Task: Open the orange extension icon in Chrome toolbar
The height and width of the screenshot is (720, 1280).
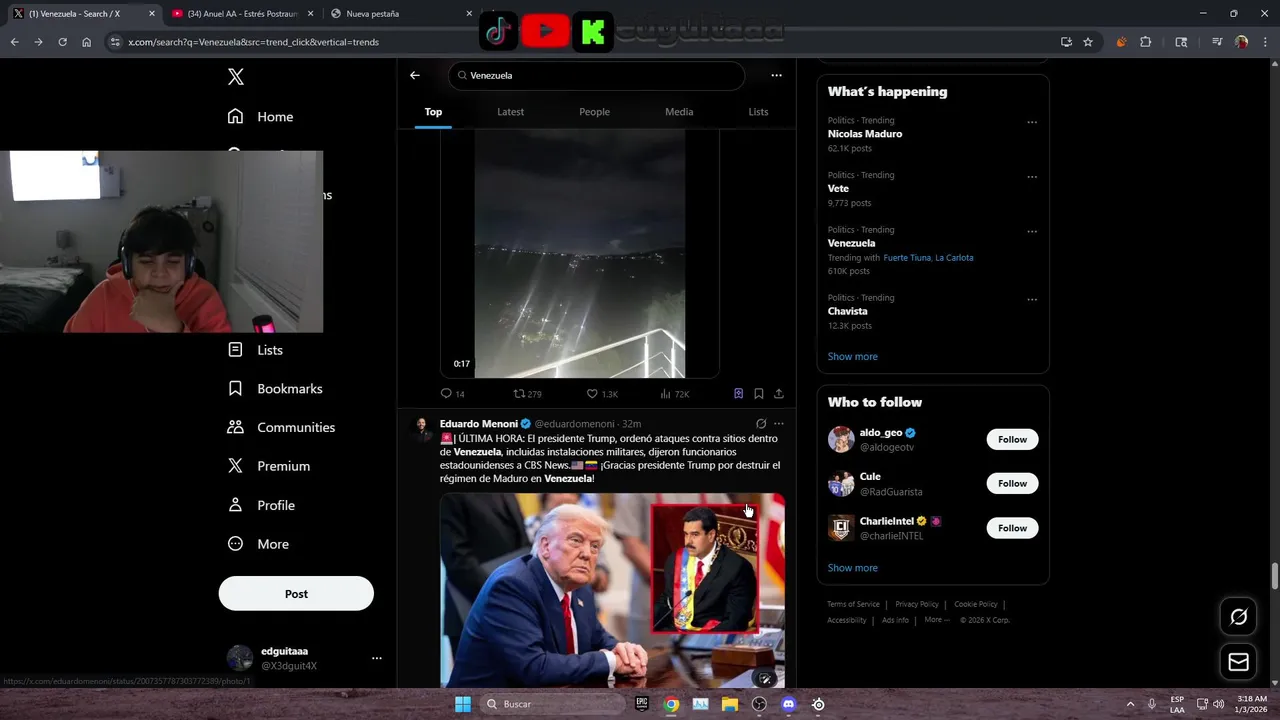Action: [x=1121, y=42]
